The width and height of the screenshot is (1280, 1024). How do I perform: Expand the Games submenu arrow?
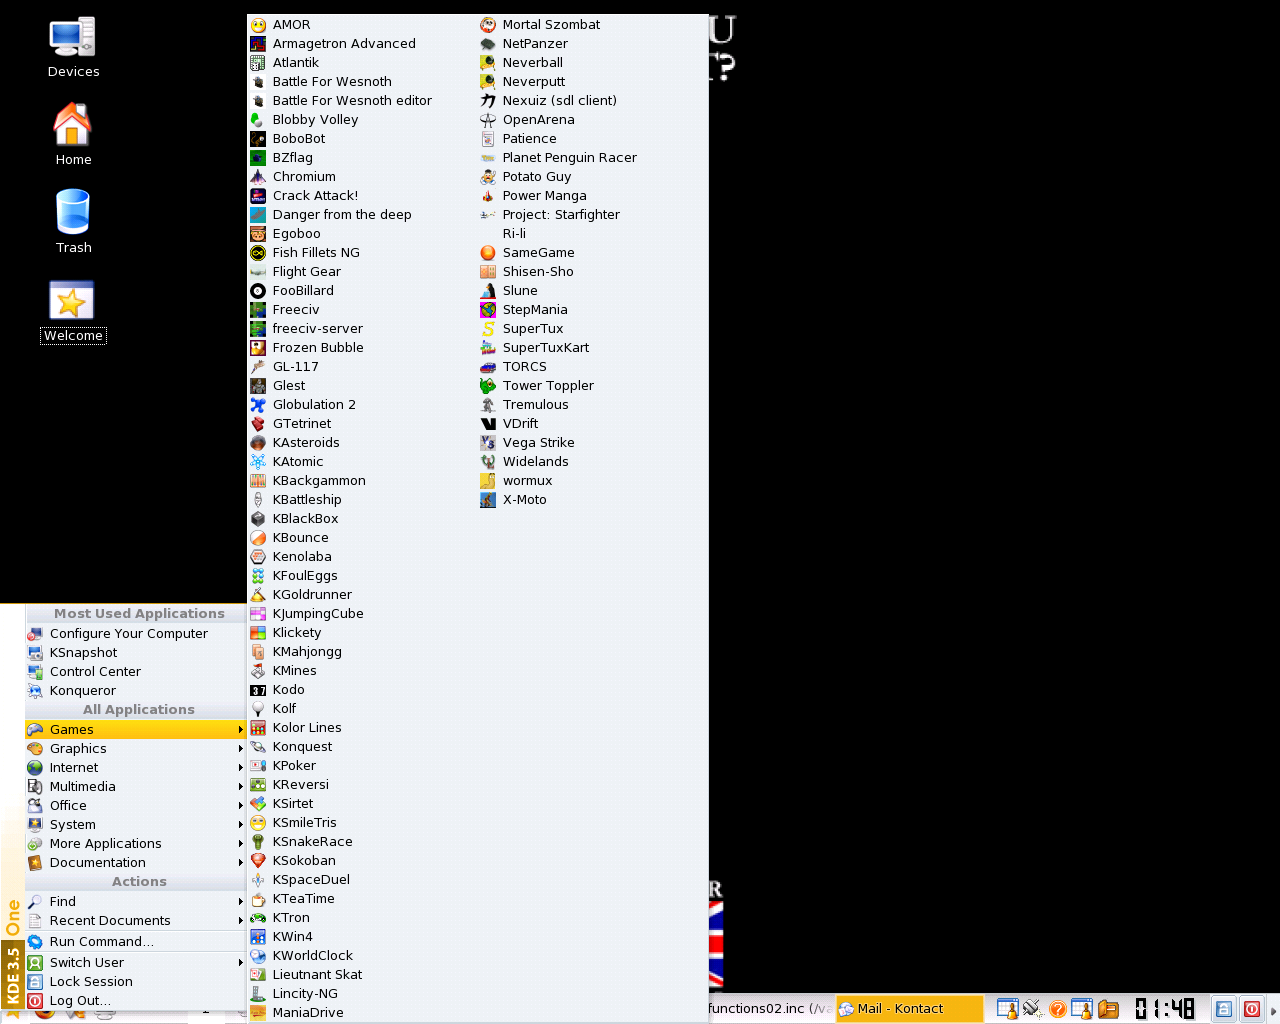pos(241,730)
